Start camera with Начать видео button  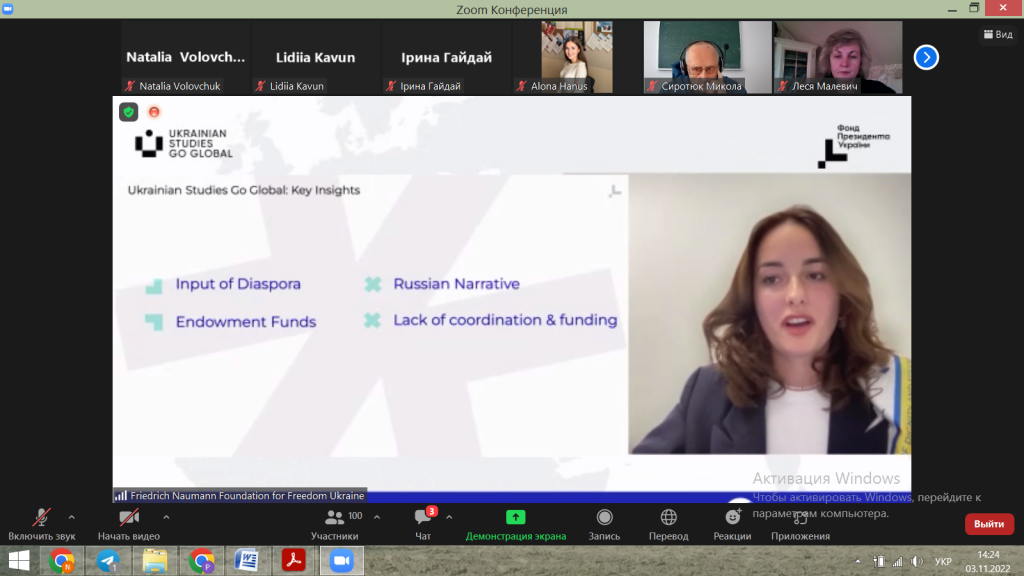[x=129, y=524]
